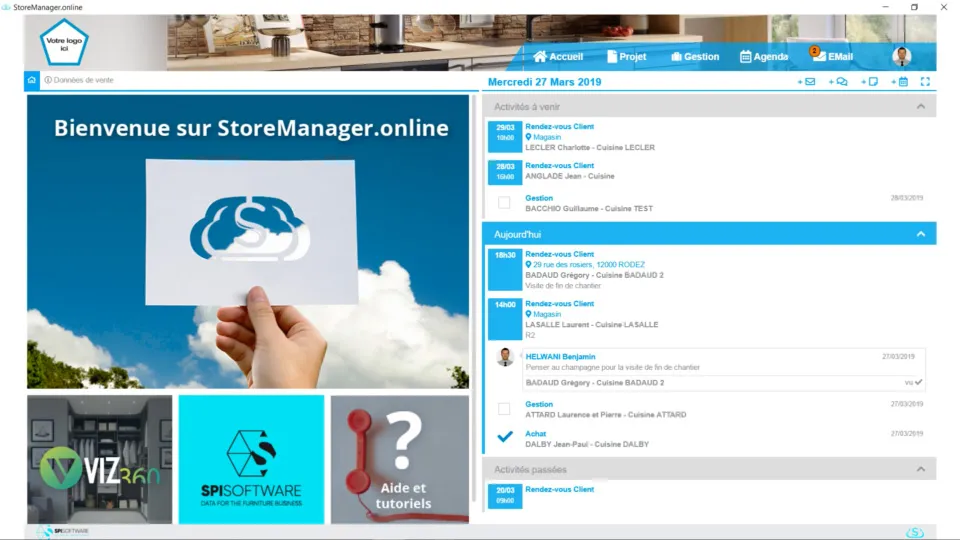
Task: Click Magasin location under LASALLE appointment
Action: (543, 314)
